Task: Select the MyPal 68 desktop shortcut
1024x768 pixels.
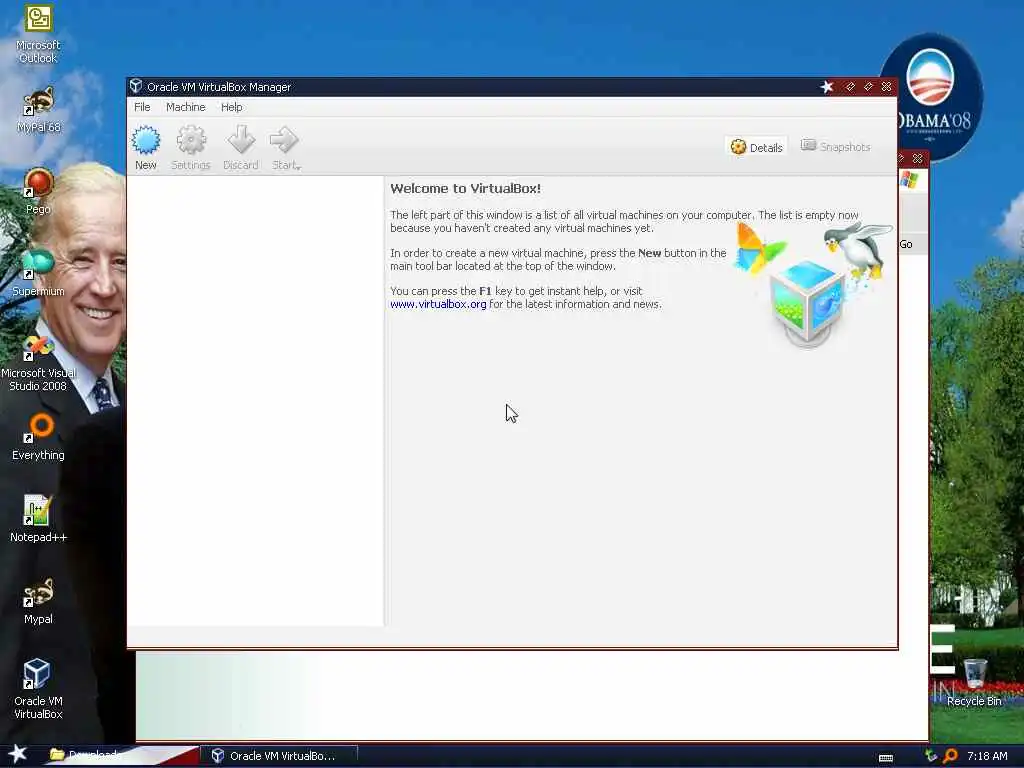Action: pyautogui.click(x=39, y=110)
